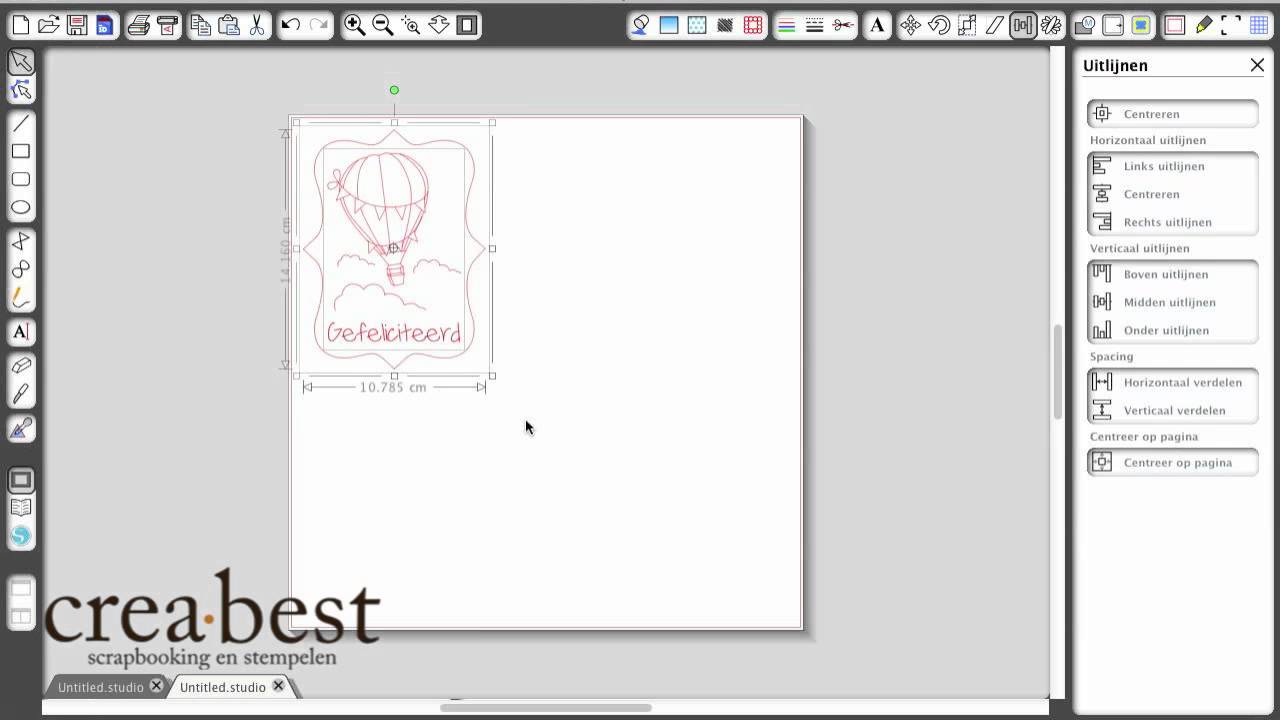
Task: Click Boven uitlijnen button
Action: pos(1173,274)
